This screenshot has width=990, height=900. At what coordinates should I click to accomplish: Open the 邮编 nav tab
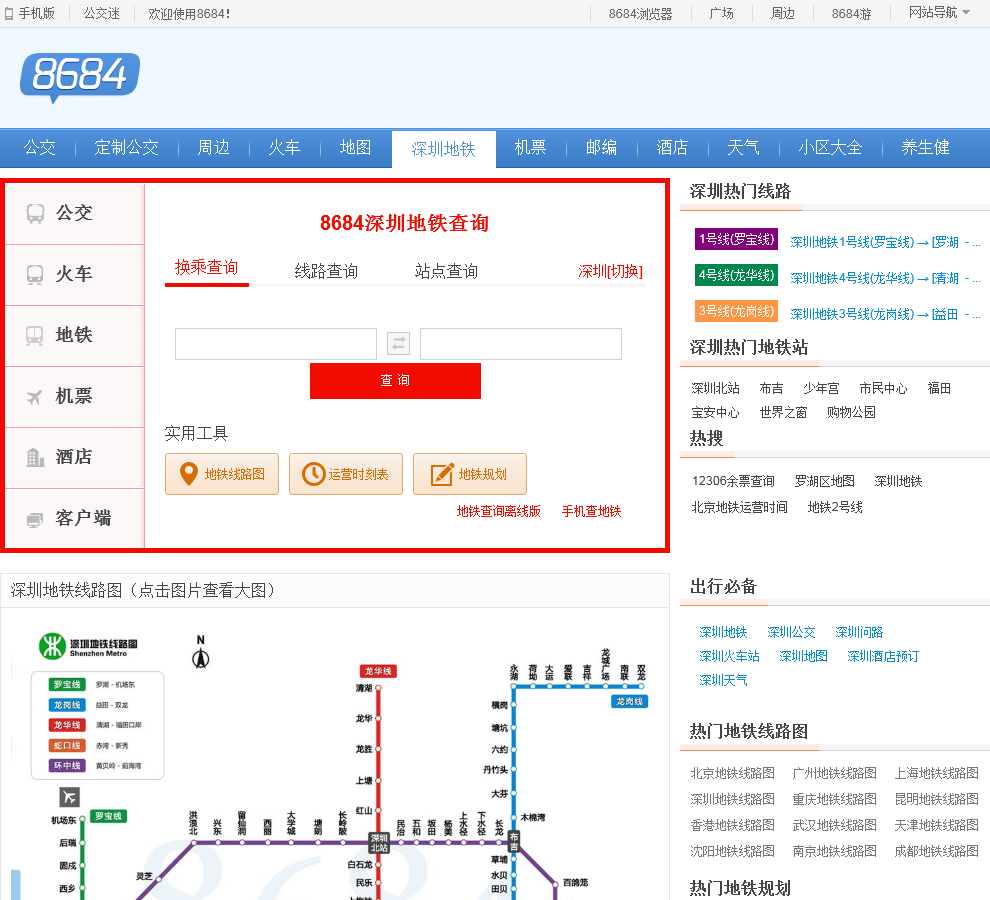click(x=601, y=148)
